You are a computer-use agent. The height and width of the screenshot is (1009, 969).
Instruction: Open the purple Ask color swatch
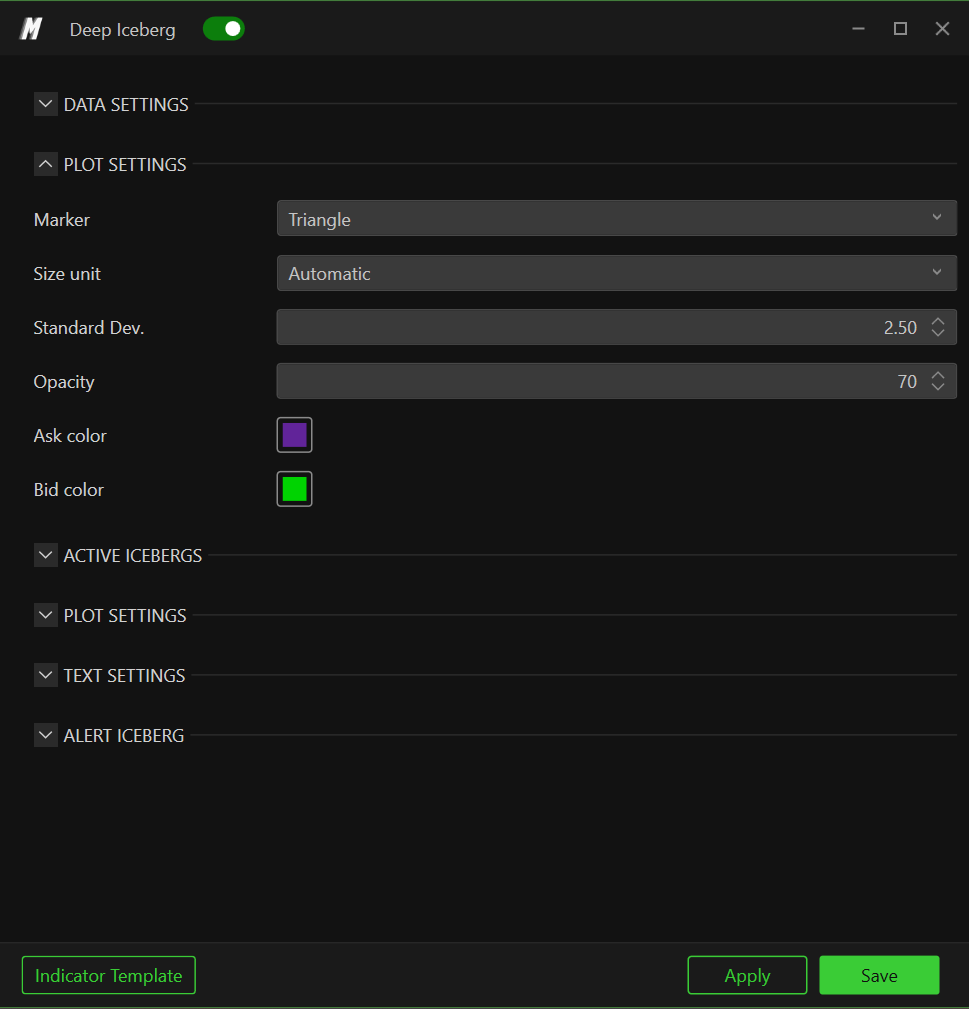295,435
